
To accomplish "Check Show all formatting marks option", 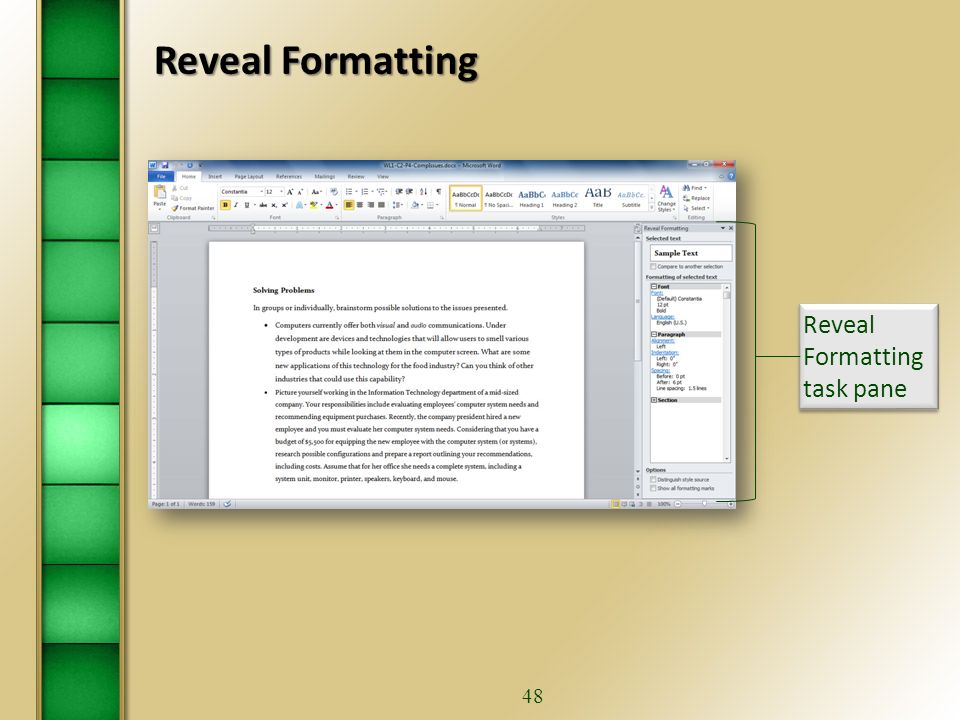I will point(653,488).
